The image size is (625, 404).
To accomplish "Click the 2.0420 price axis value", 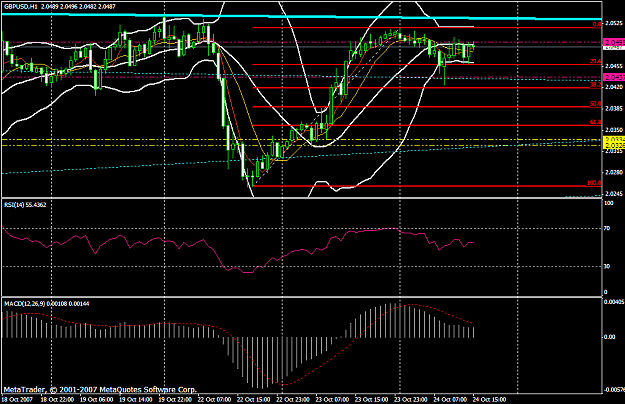I will (x=614, y=87).
